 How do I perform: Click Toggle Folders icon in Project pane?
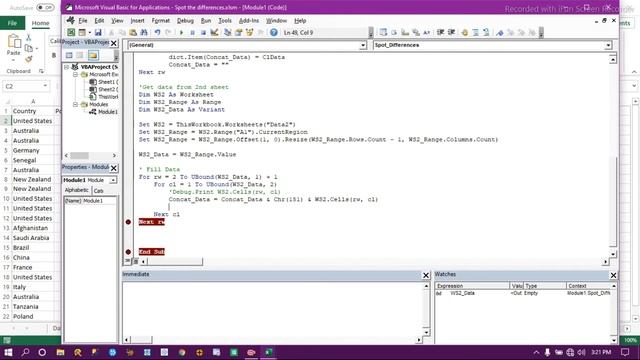(93, 55)
